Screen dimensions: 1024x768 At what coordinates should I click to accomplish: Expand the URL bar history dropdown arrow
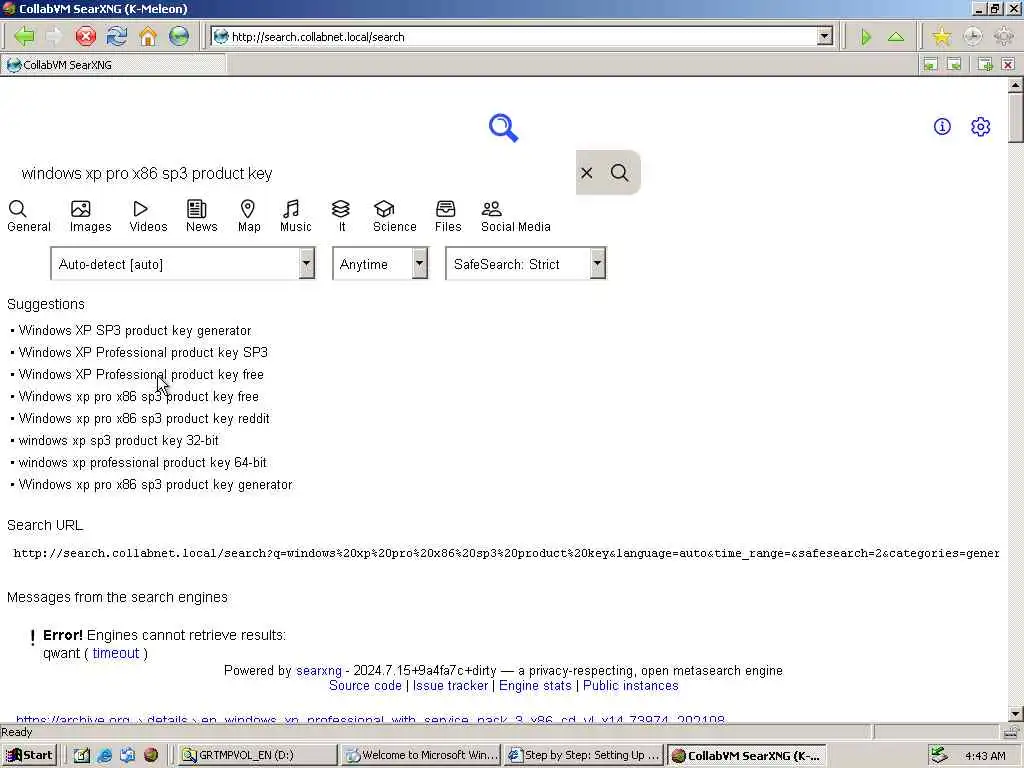click(x=825, y=36)
